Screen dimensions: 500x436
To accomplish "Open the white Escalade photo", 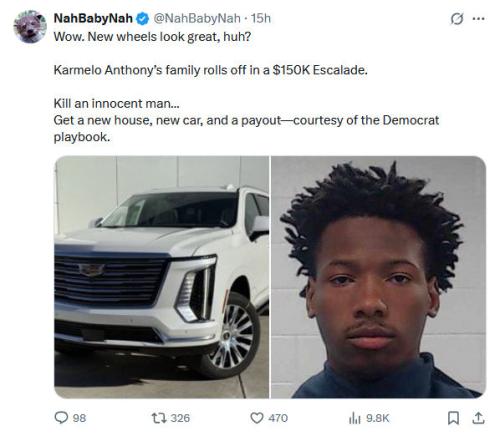I will coord(162,277).
